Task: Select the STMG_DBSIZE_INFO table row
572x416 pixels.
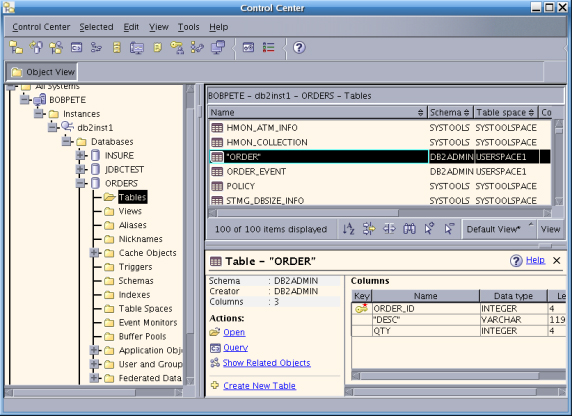Action: pyautogui.click(x=379, y=200)
